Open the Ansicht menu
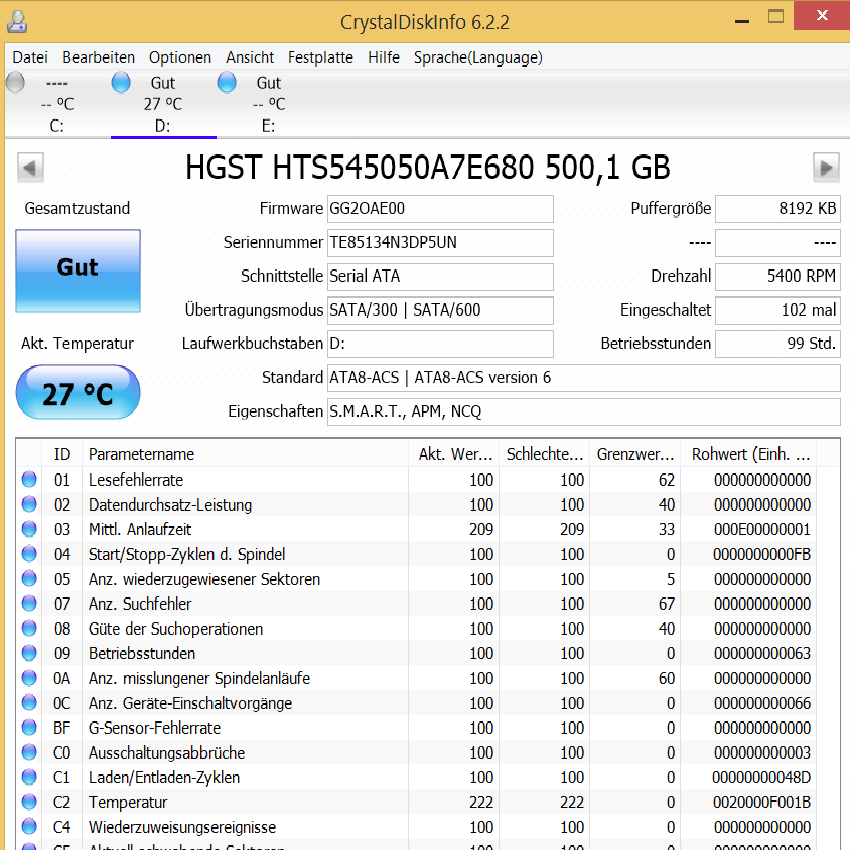 tap(250, 57)
